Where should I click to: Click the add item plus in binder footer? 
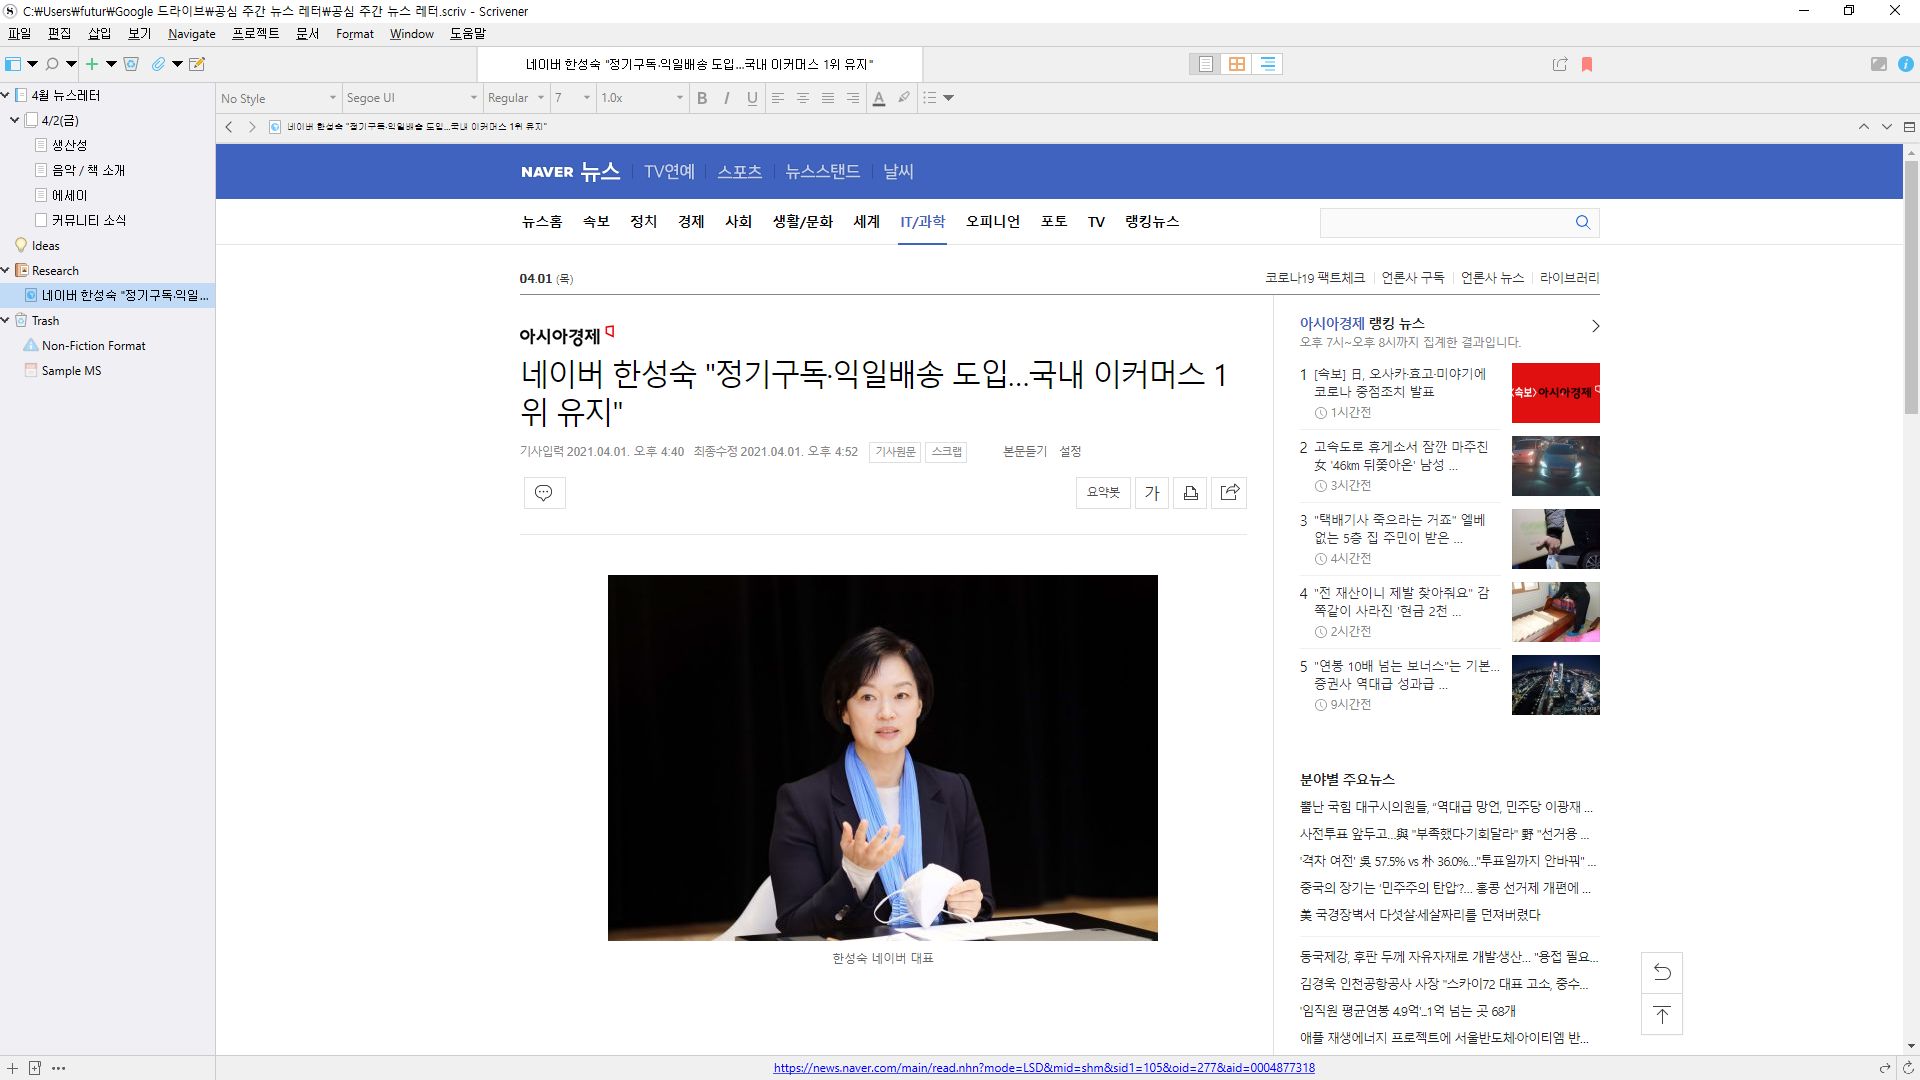[12, 1068]
